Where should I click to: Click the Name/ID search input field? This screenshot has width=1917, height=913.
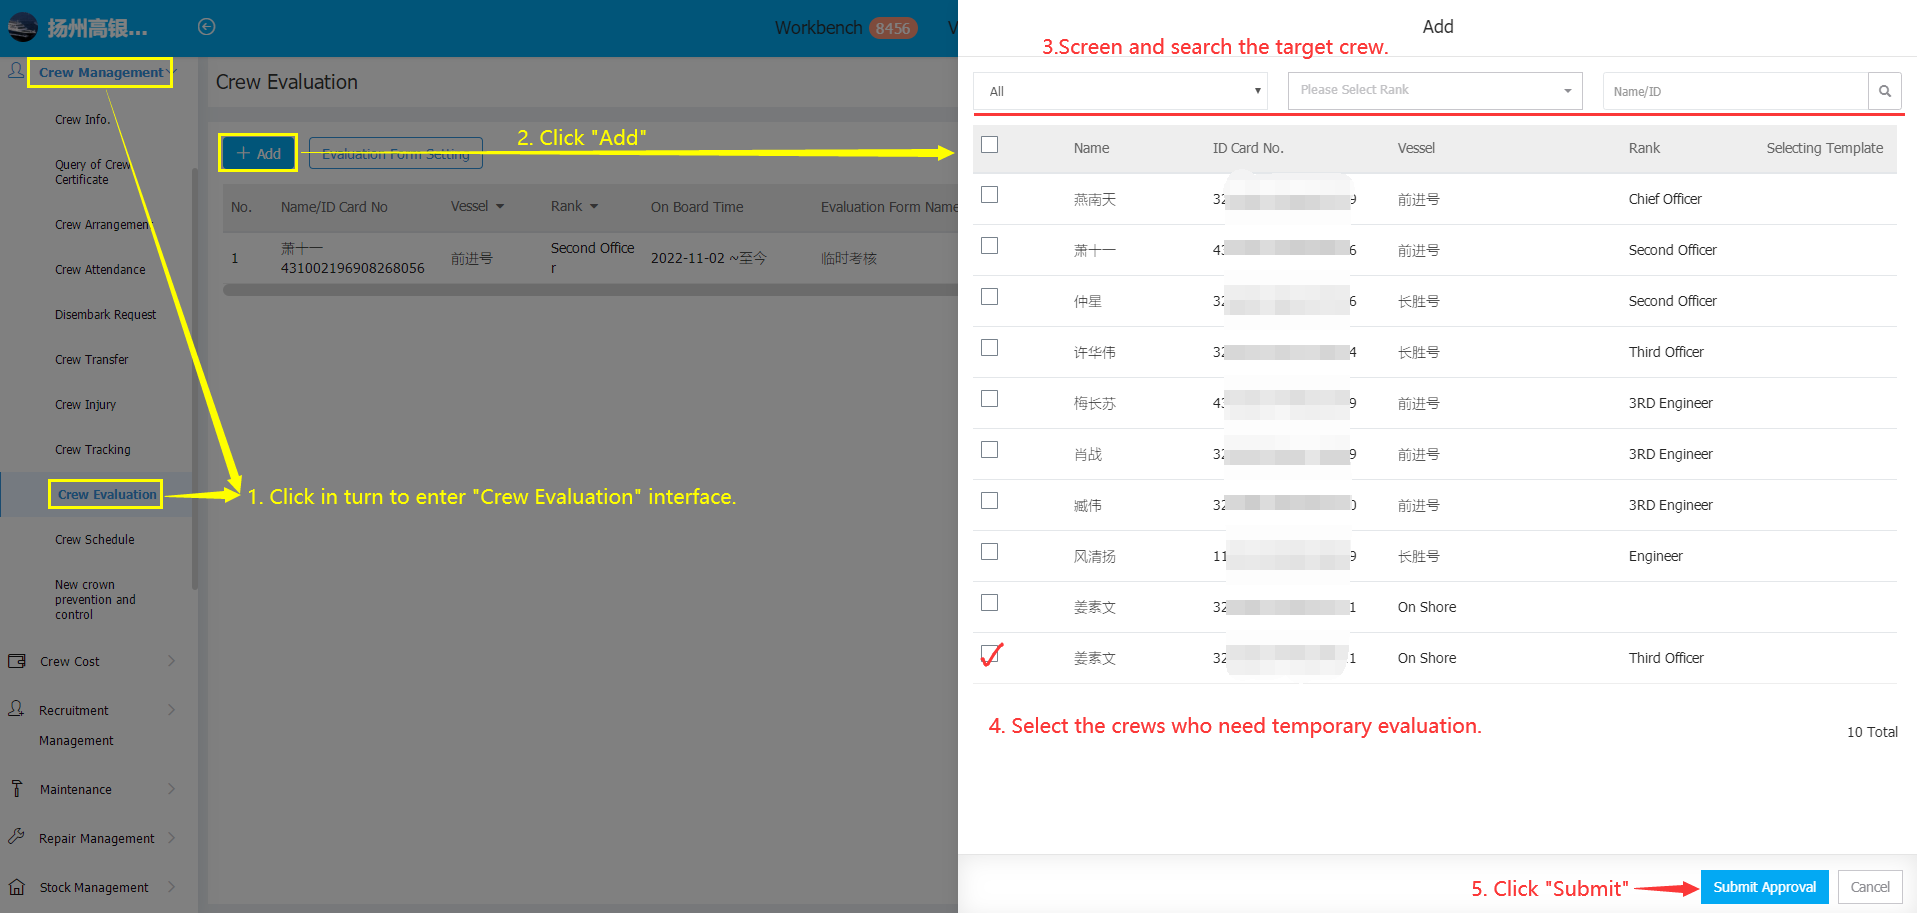coord(1735,91)
